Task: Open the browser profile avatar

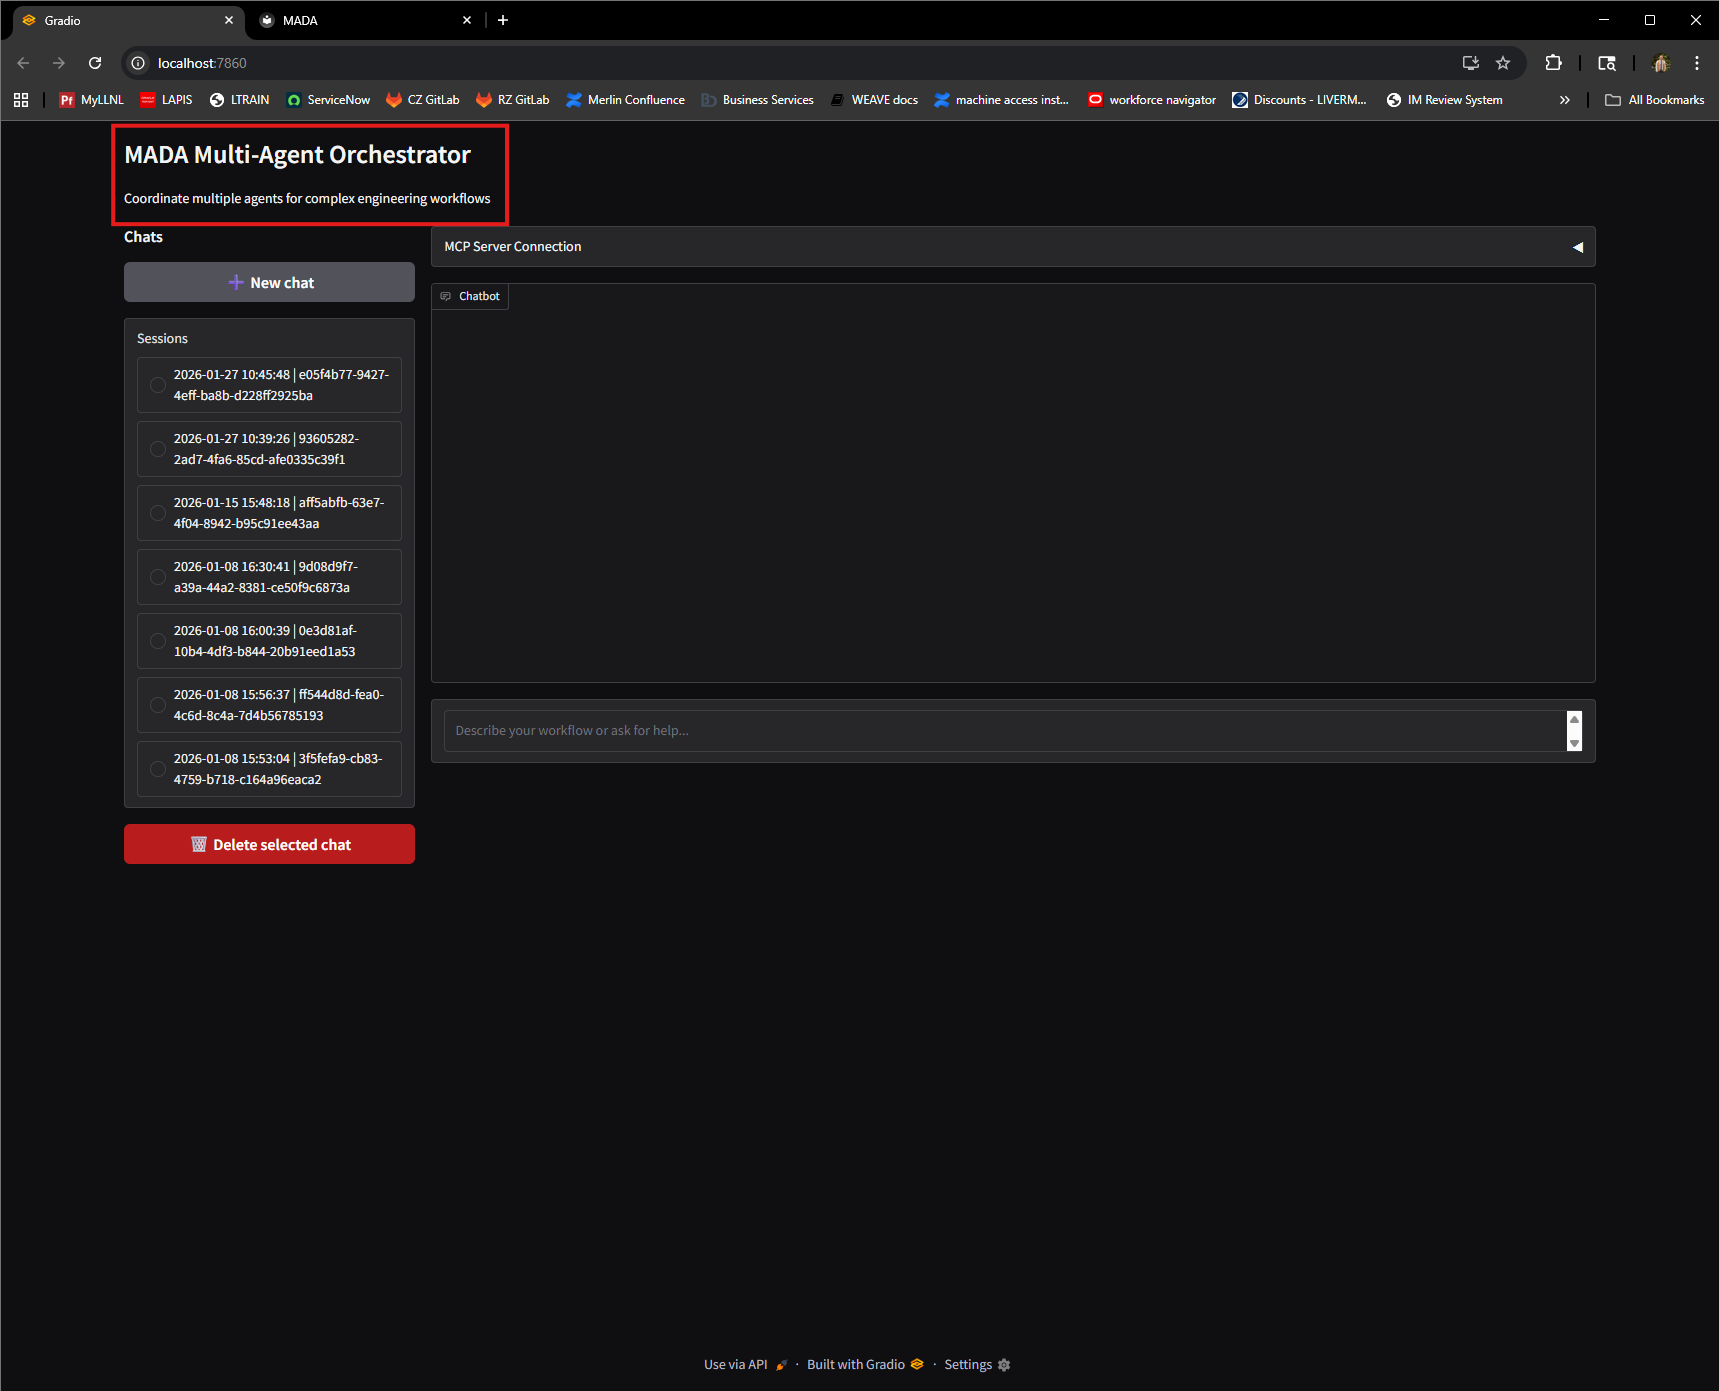Action: tap(1661, 63)
